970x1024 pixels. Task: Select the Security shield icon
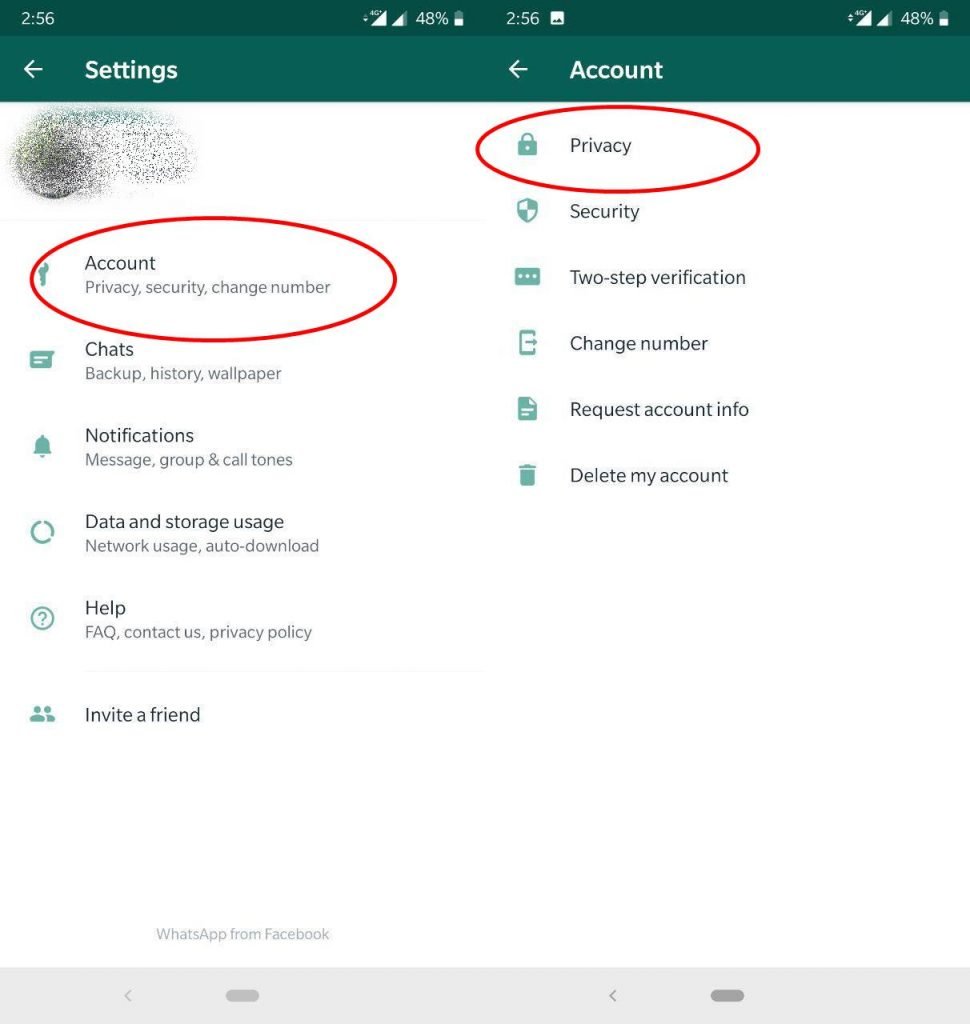[x=526, y=211]
